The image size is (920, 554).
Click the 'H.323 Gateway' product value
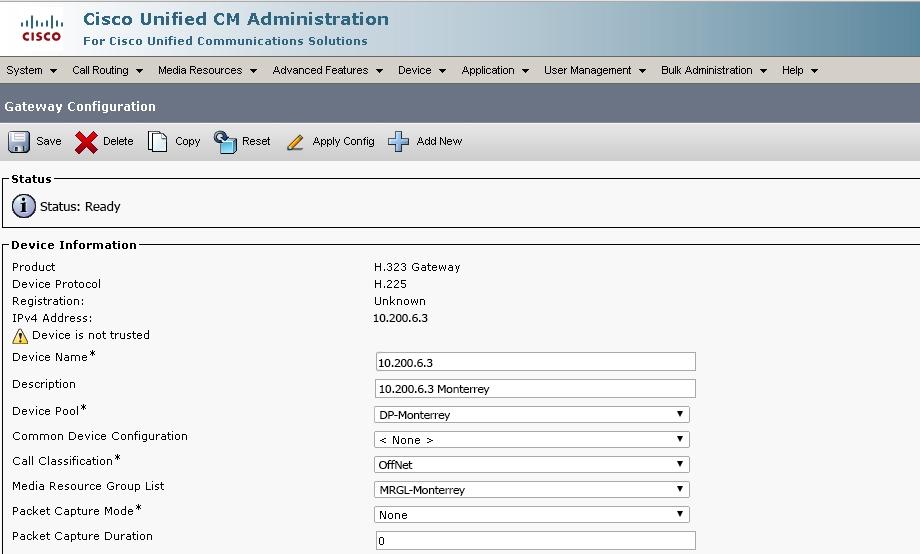pyautogui.click(x=417, y=267)
